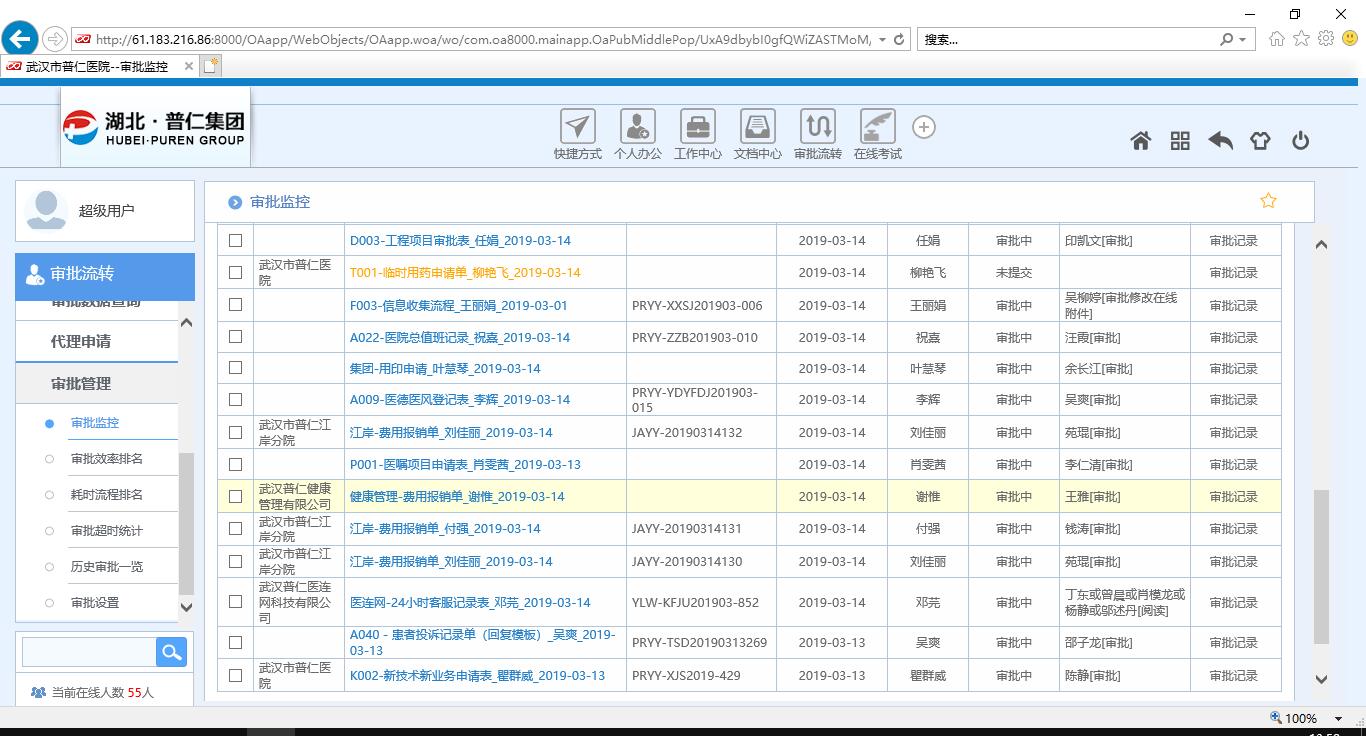Viewport: 1366px width, 736px height.
Task: Open the browser search box dropdown arrow
Action: [1243, 40]
